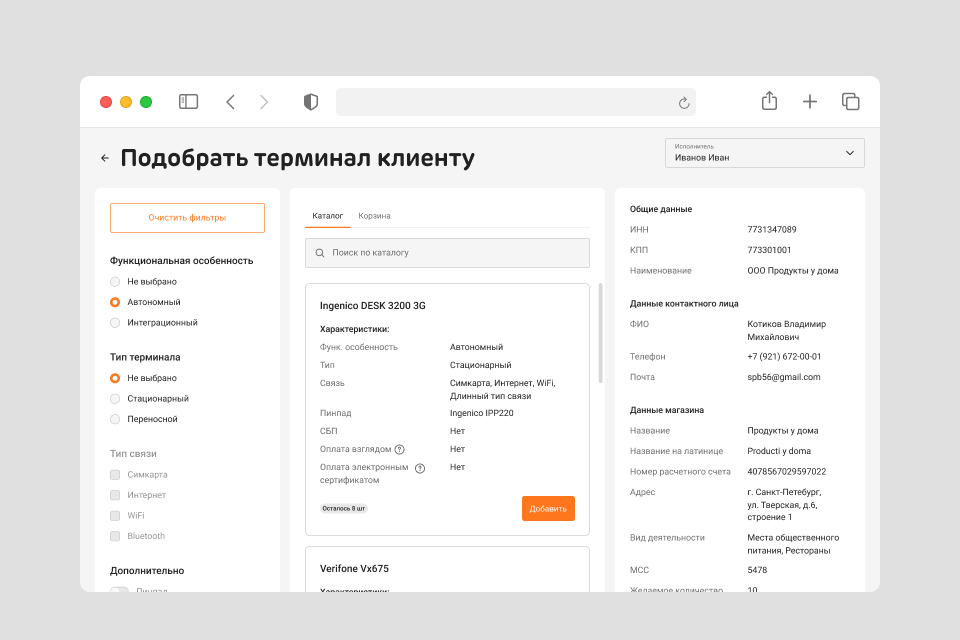Click phone number +7 (921) 672-00-01

784,356
